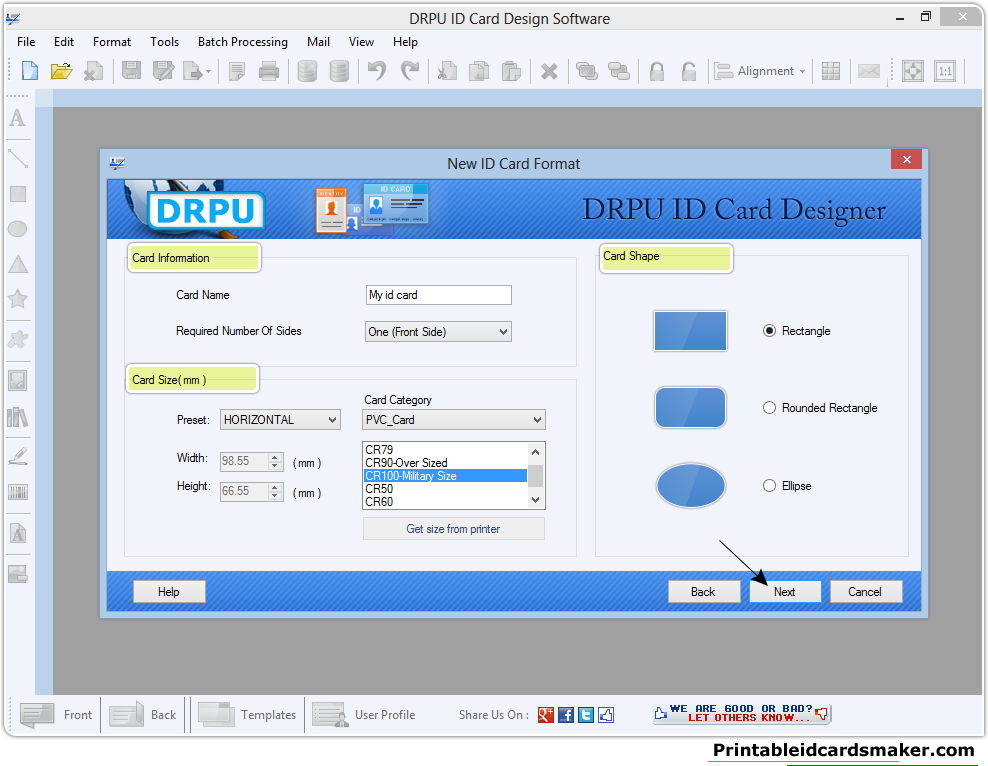Open file with the yellow folder icon
The image size is (988, 766).
pos(61,71)
